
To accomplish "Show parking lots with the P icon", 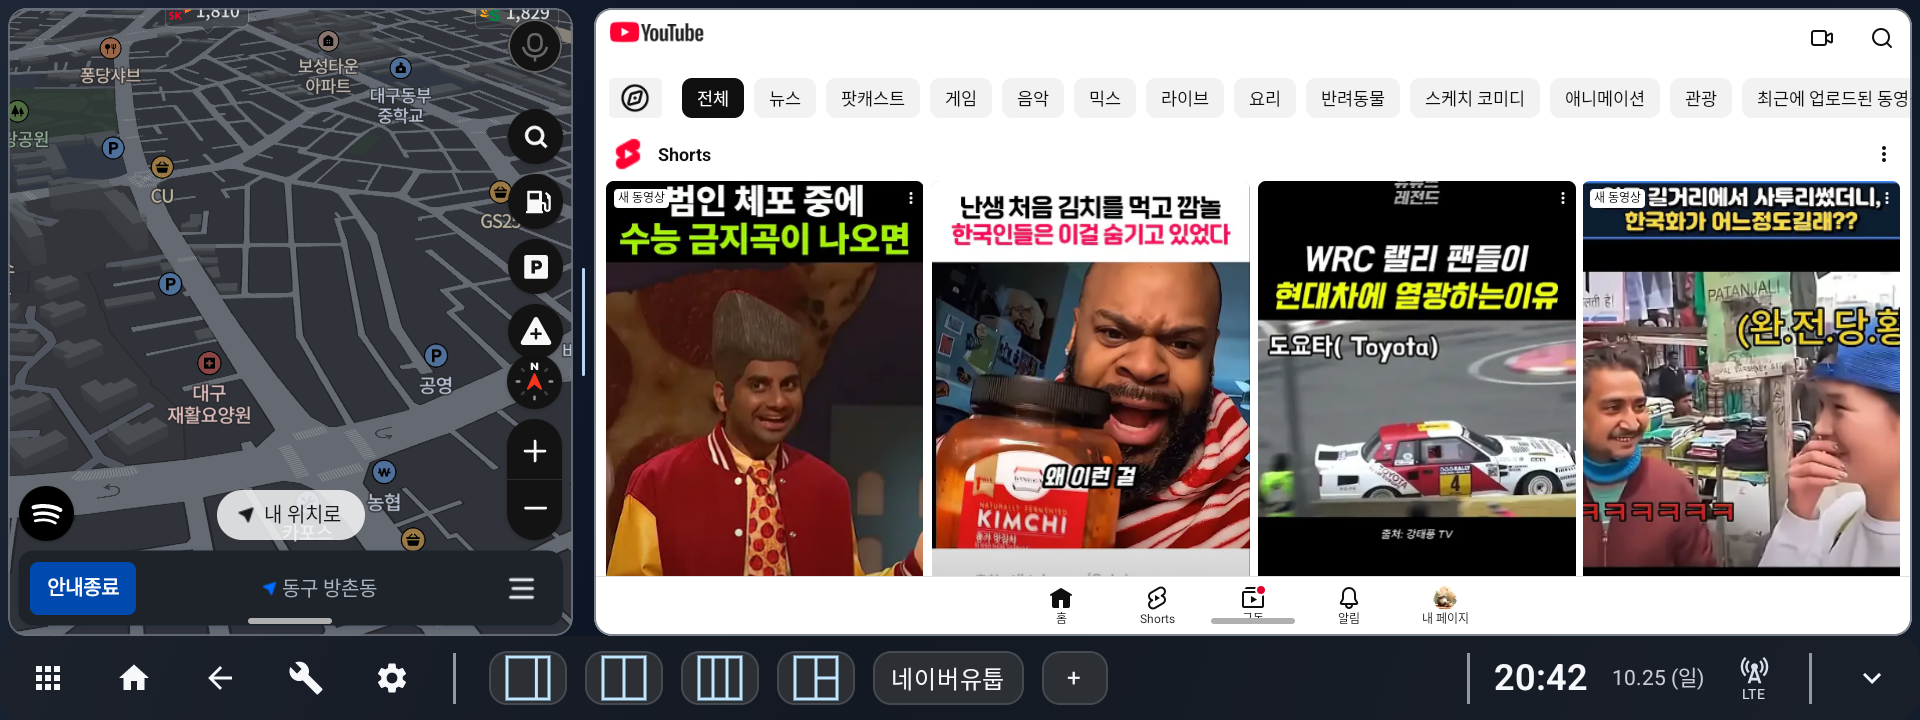I will tap(536, 267).
